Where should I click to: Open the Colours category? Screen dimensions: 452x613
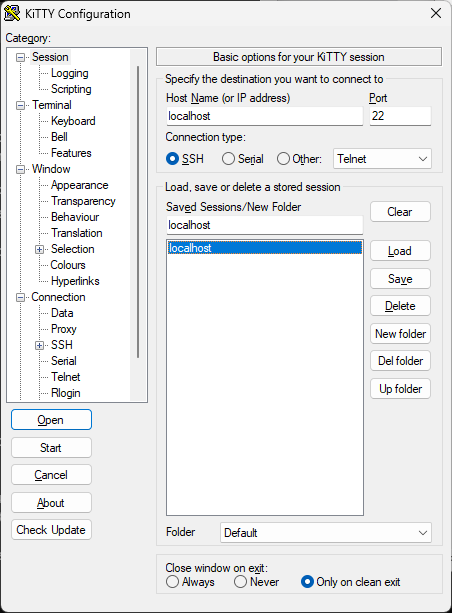(x=68, y=265)
